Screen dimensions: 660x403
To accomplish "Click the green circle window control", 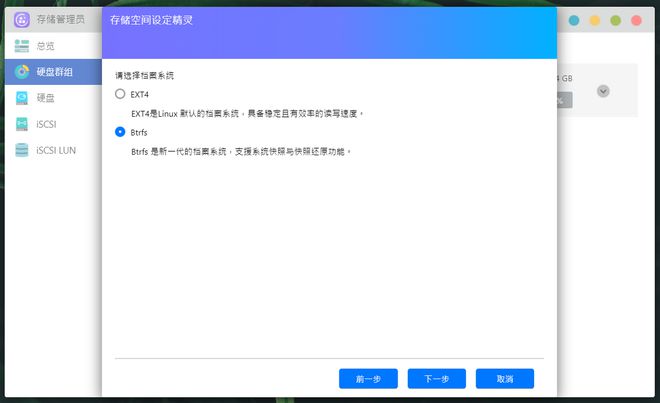I will tap(615, 20).
